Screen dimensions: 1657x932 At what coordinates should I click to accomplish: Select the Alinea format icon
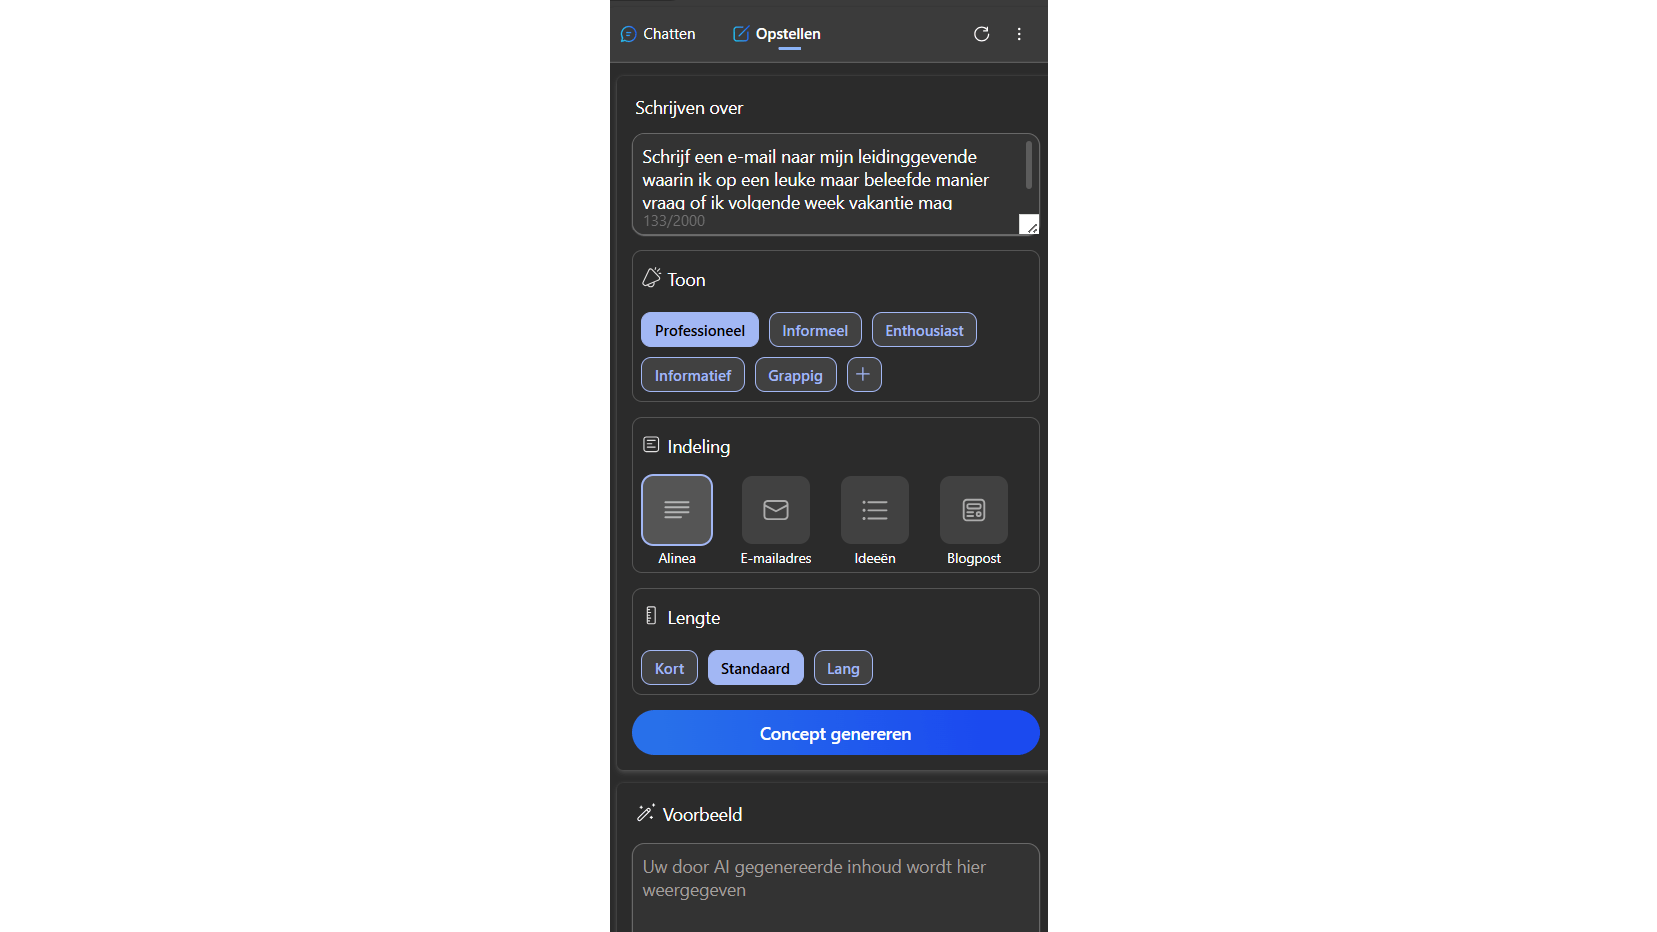tap(677, 510)
